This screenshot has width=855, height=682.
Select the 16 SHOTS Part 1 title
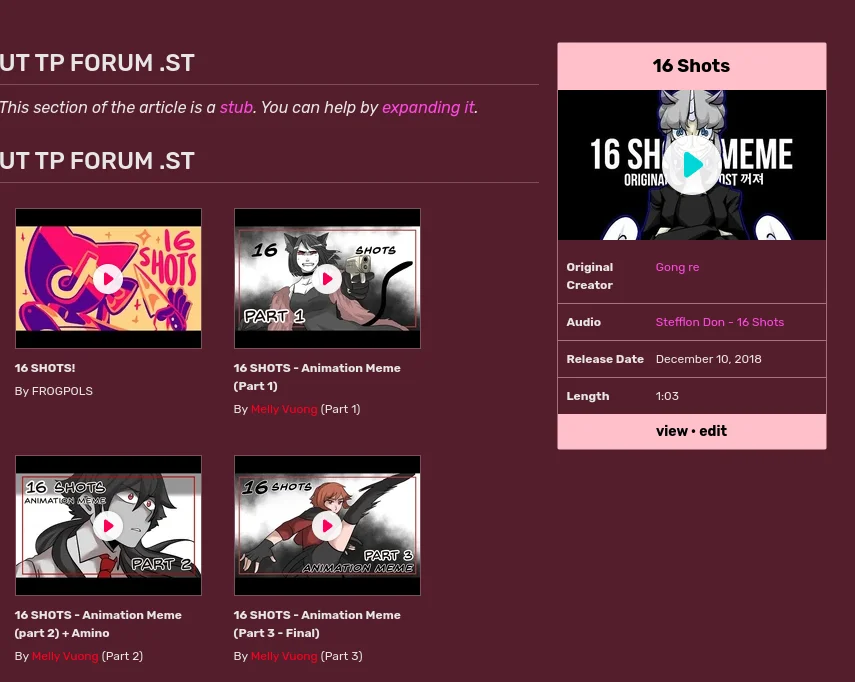(x=317, y=377)
